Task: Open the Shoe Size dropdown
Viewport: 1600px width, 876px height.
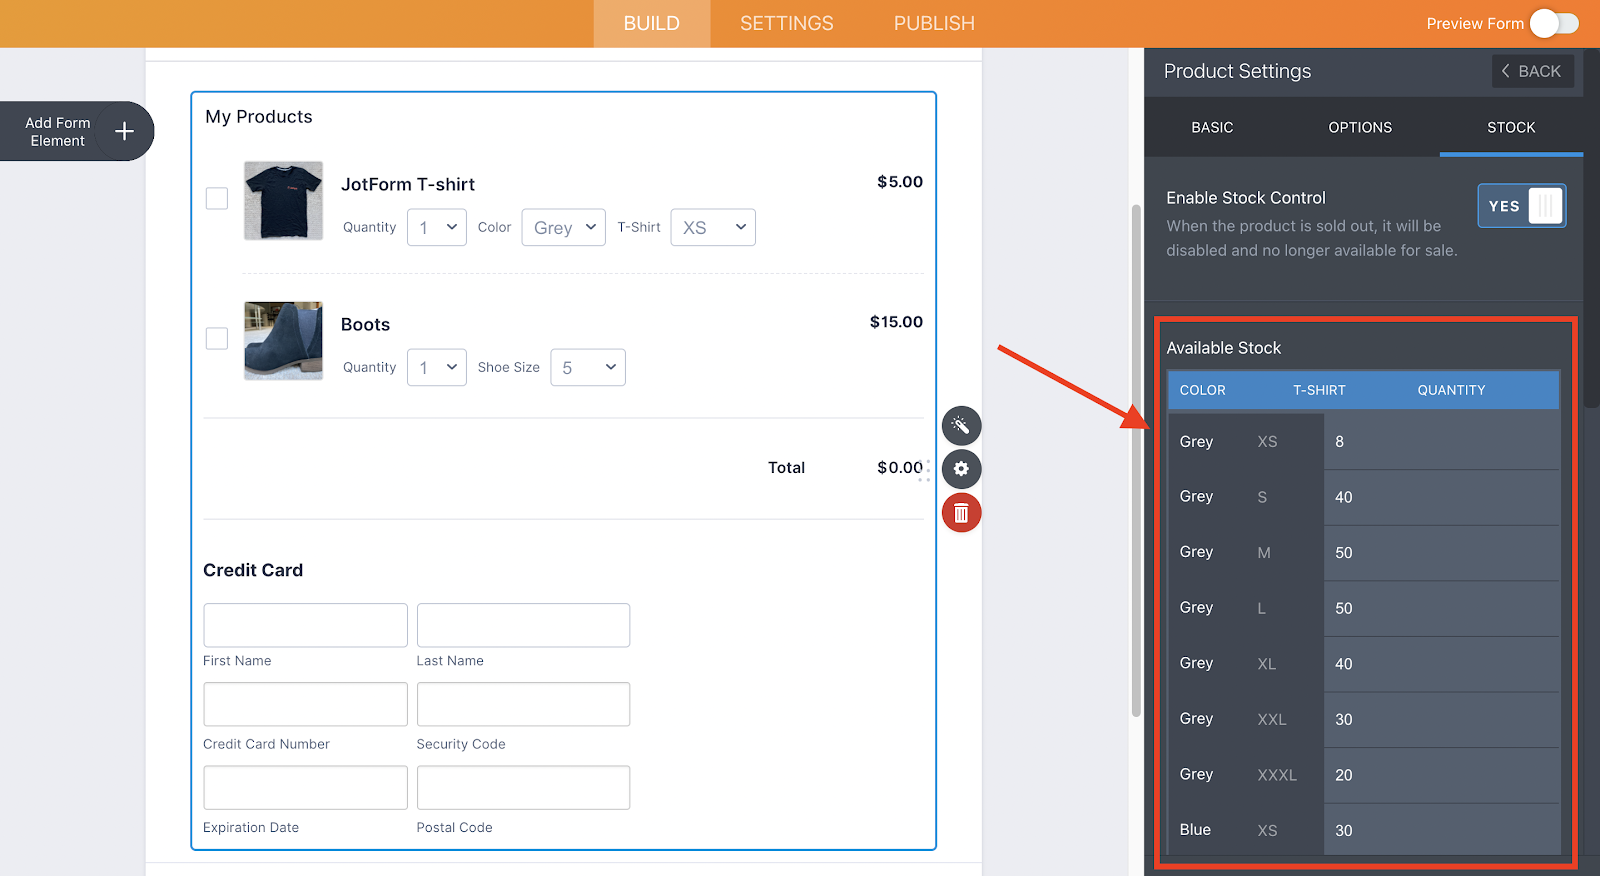Action: tap(588, 367)
